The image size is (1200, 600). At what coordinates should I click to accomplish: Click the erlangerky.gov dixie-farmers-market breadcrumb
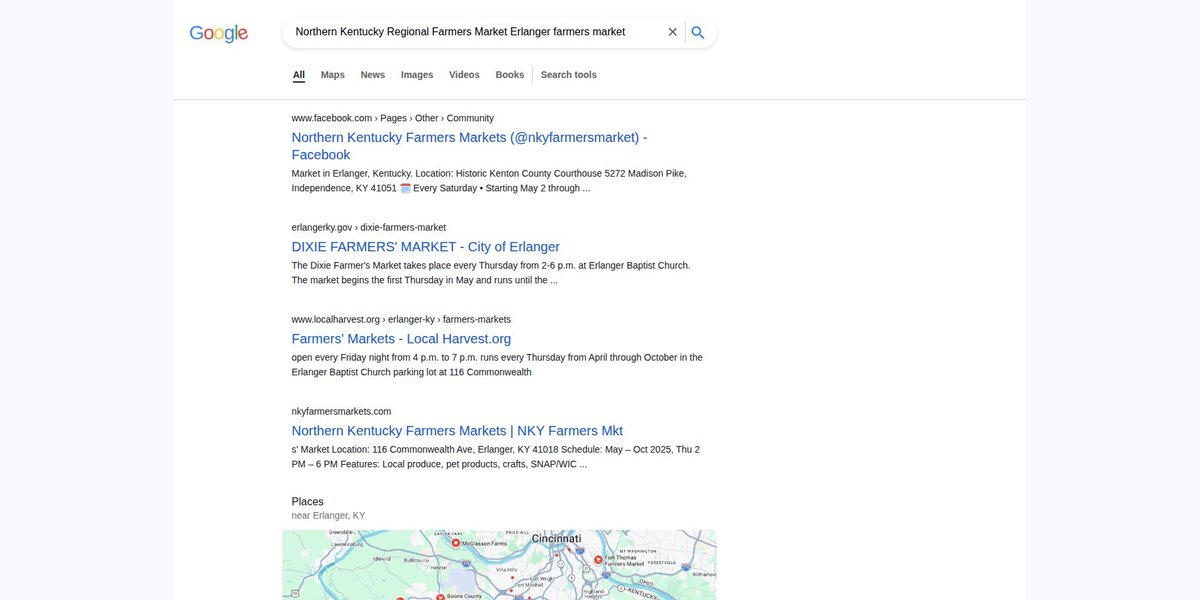pyautogui.click(x=369, y=227)
